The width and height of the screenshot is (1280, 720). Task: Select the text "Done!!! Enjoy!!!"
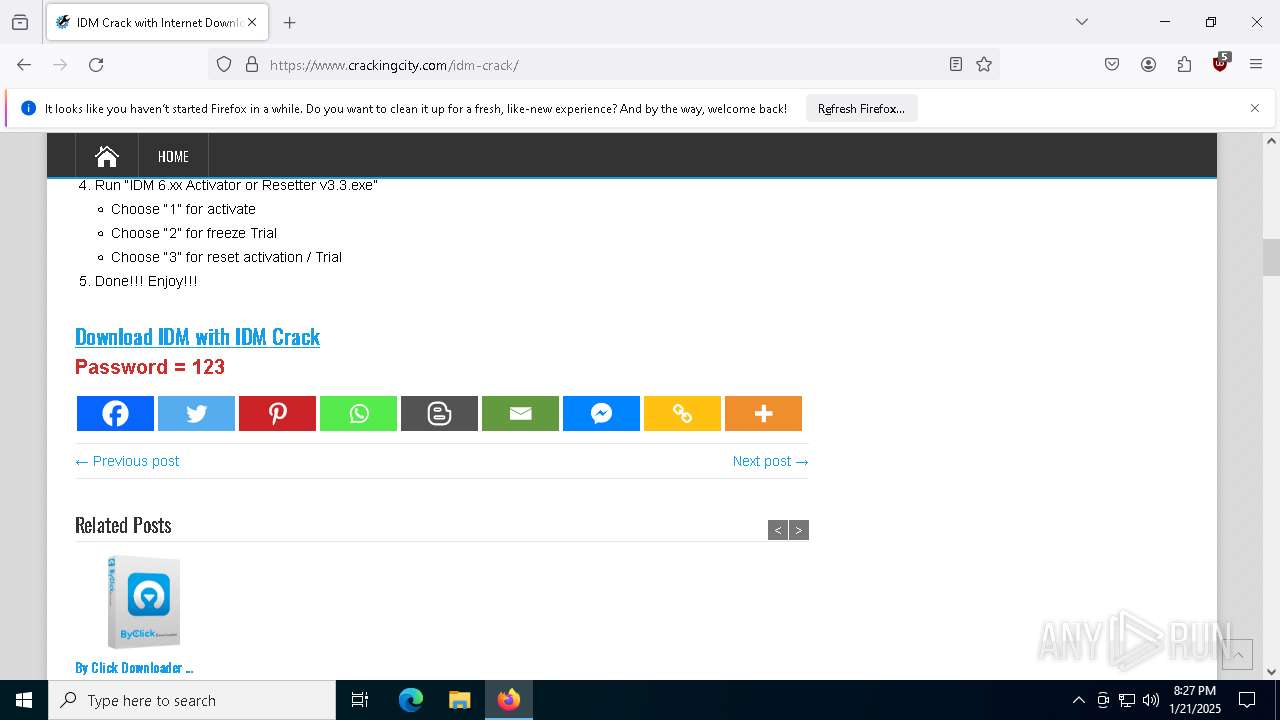point(146,281)
